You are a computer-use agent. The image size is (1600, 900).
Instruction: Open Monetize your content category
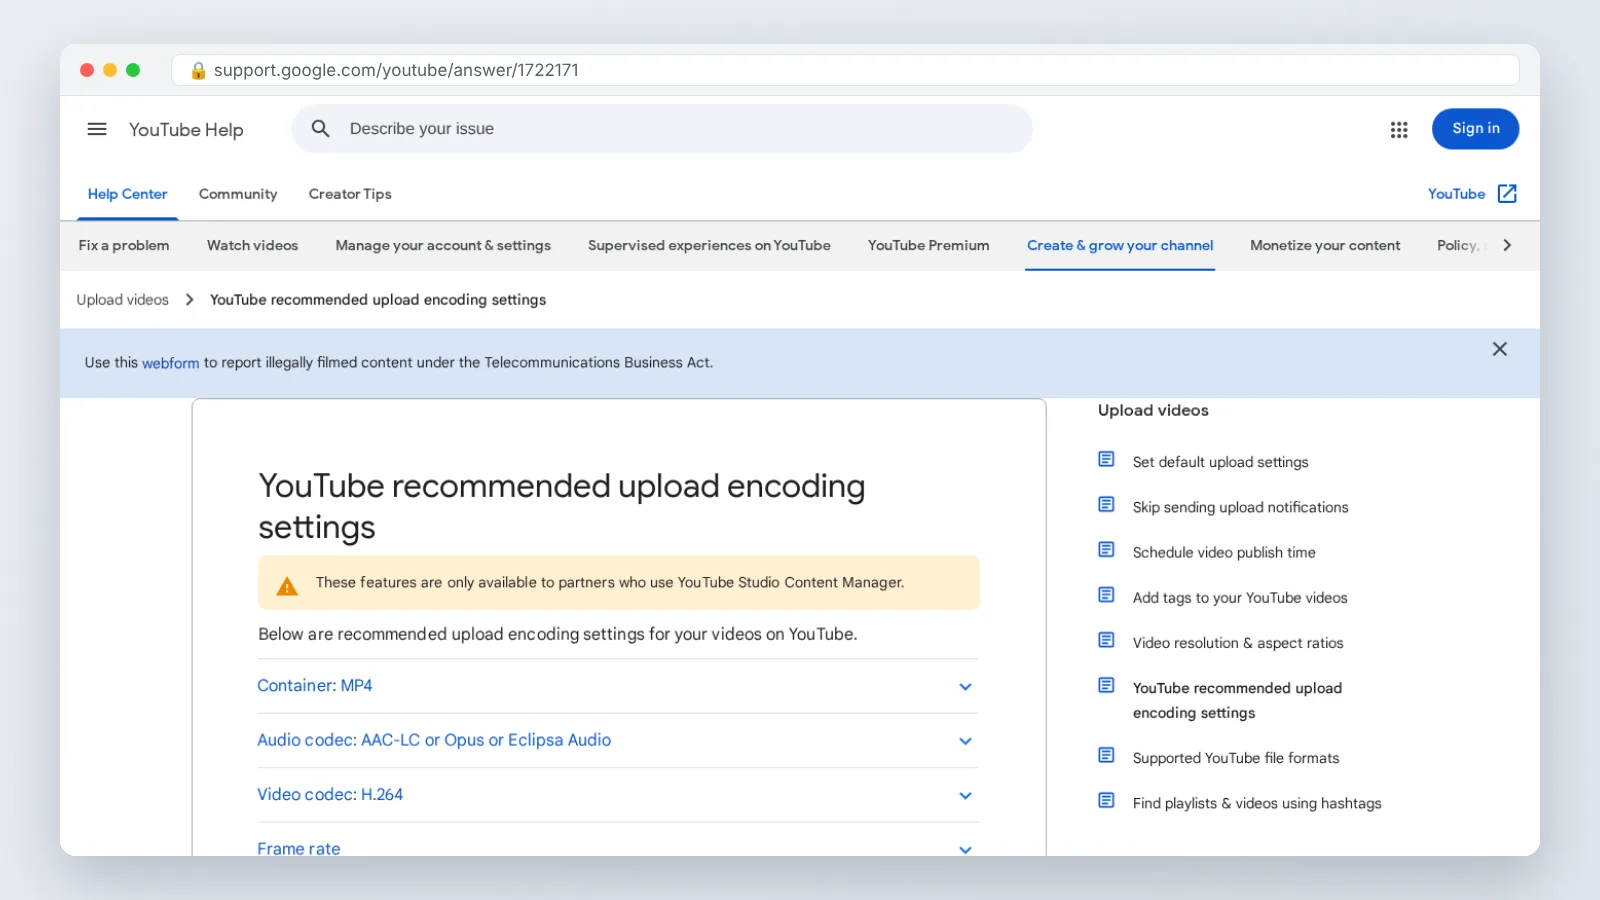(x=1325, y=246)
